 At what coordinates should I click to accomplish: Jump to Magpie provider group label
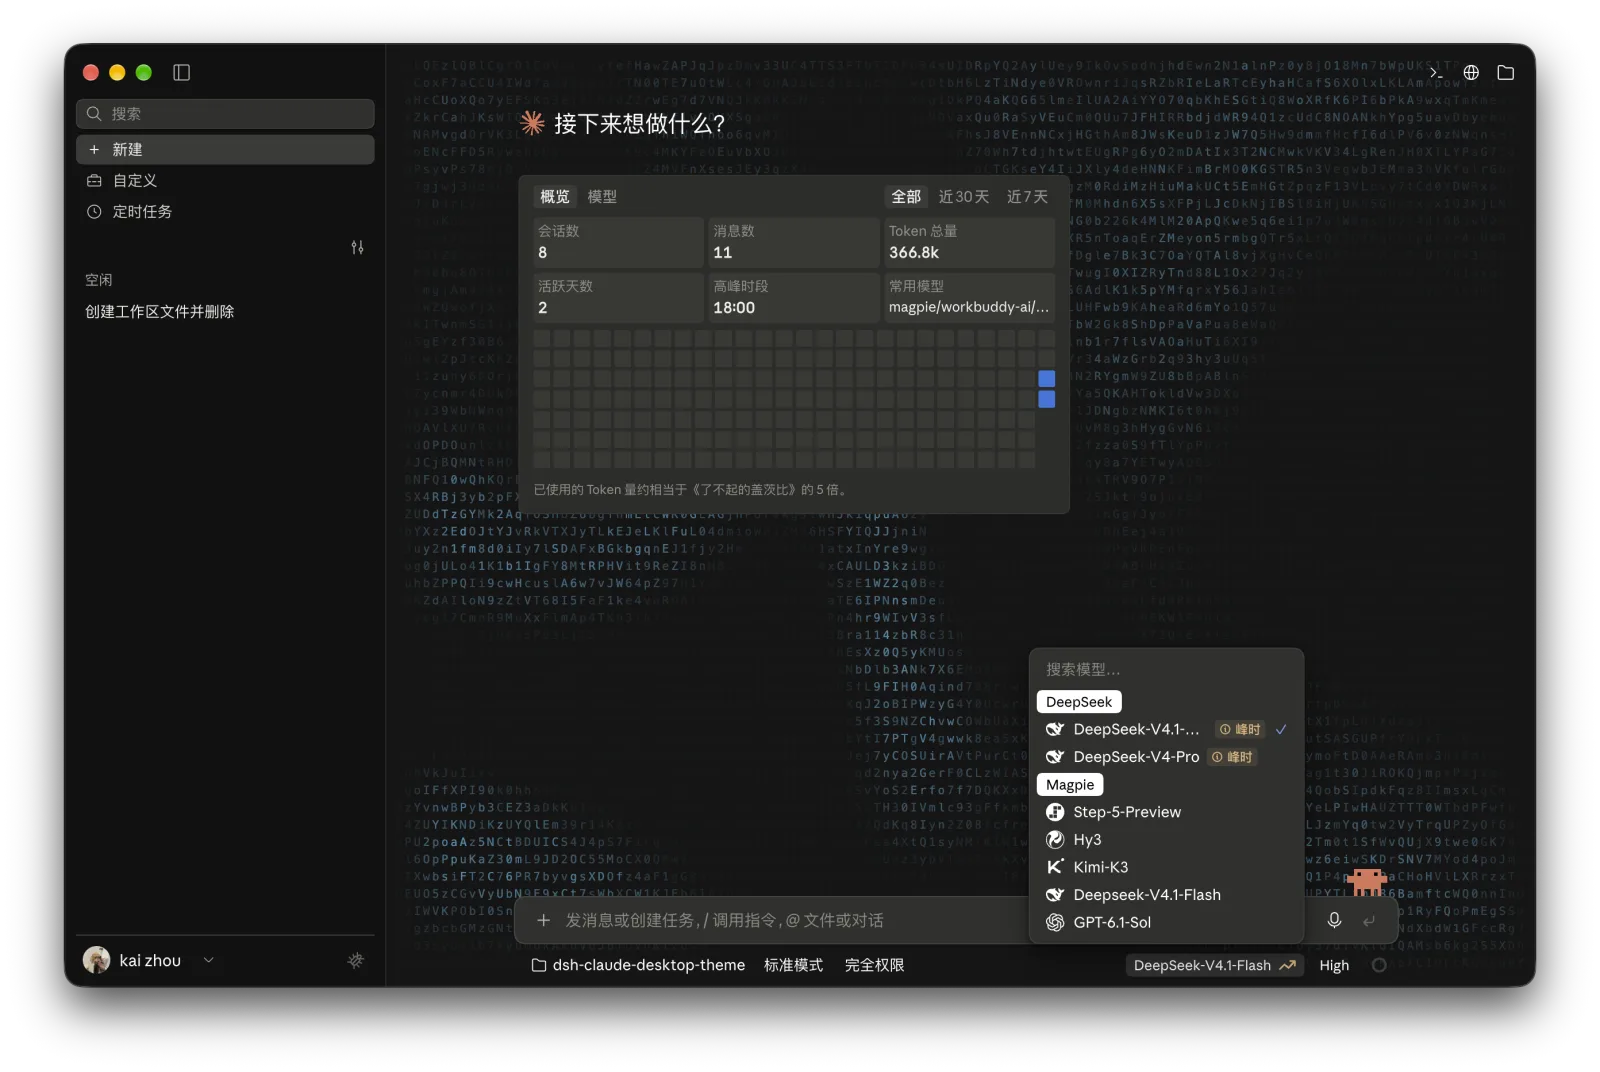click(1070, 785)
